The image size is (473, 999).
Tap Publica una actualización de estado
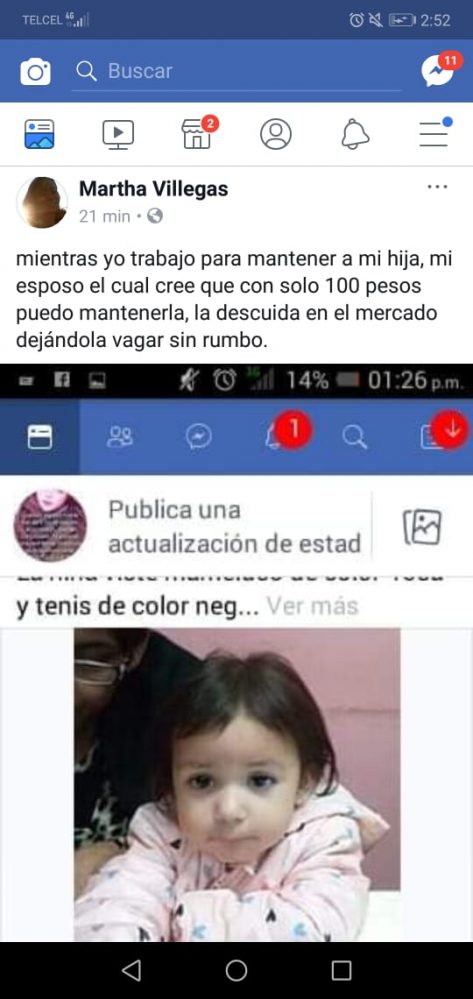[235, 527]
